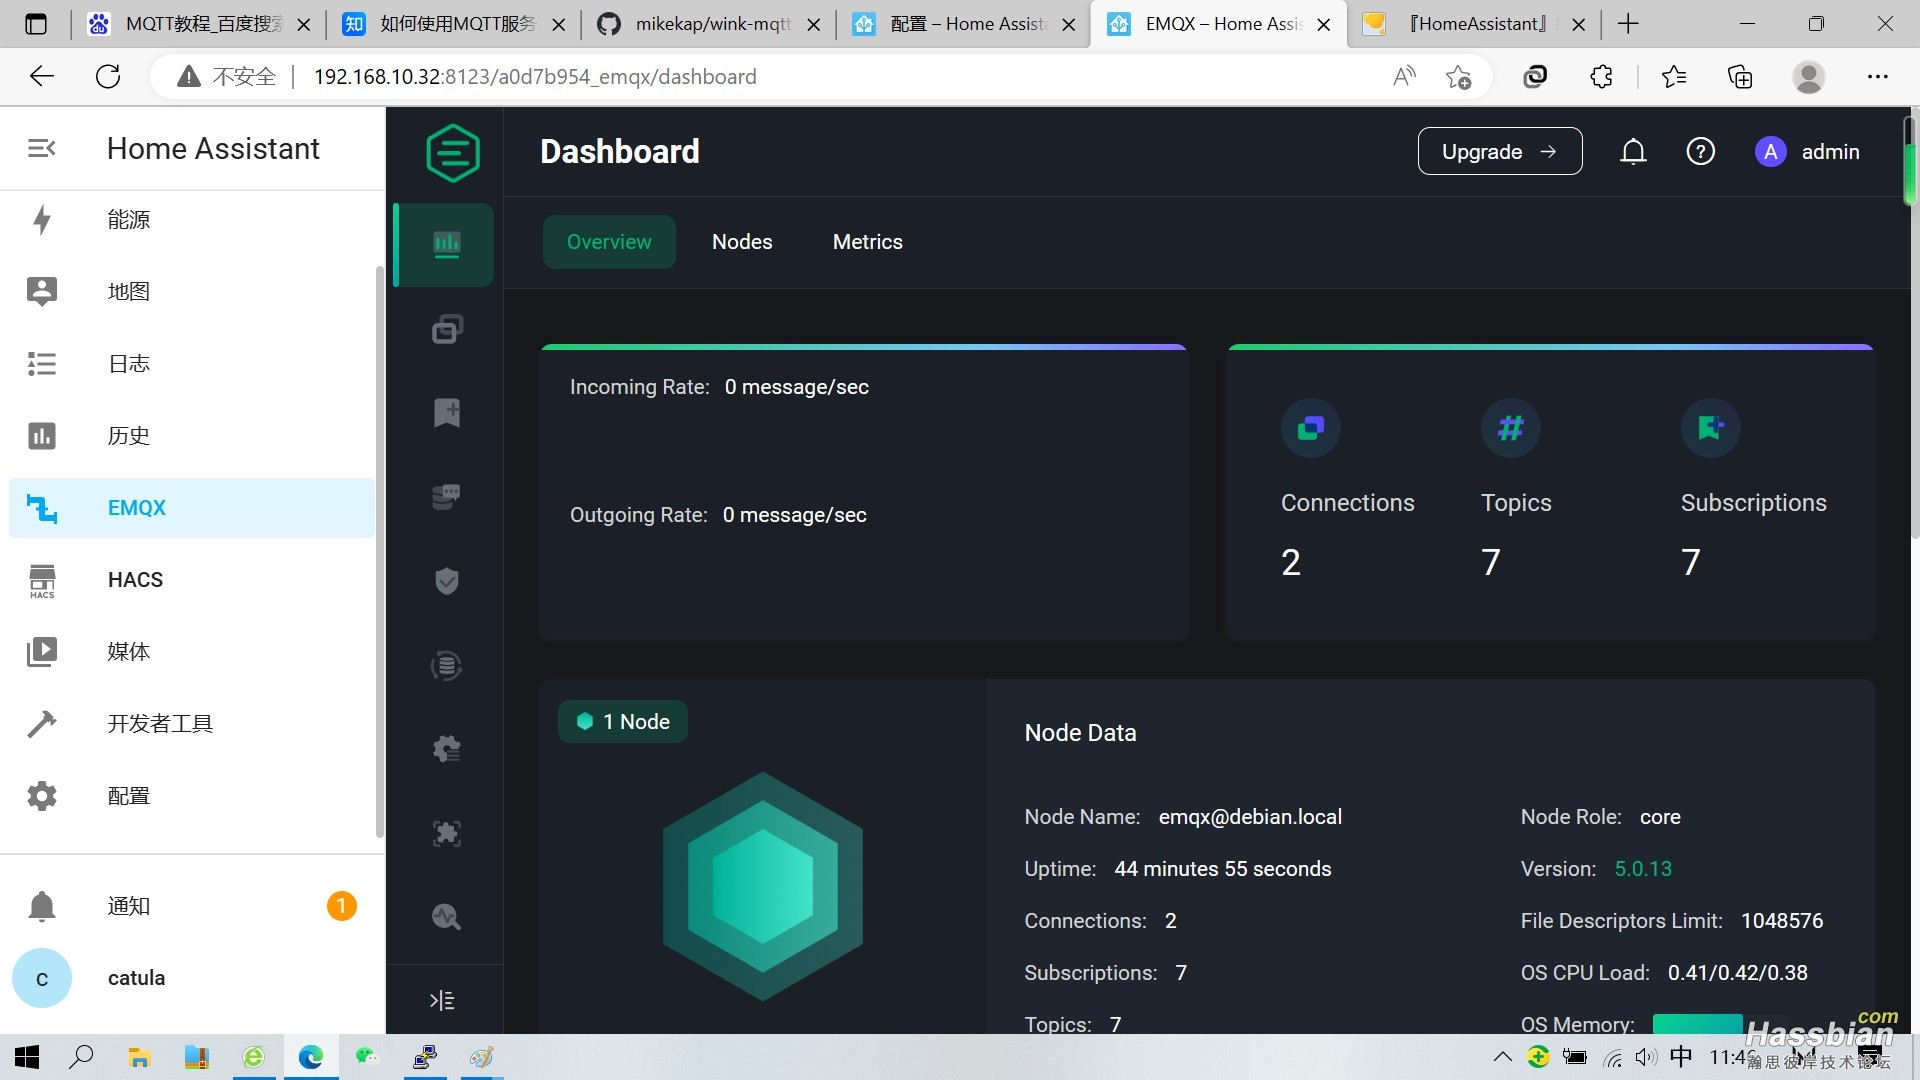Switch to the Metrics tab
Viewport: 1920px width, 1080px height.
[867, 242]
